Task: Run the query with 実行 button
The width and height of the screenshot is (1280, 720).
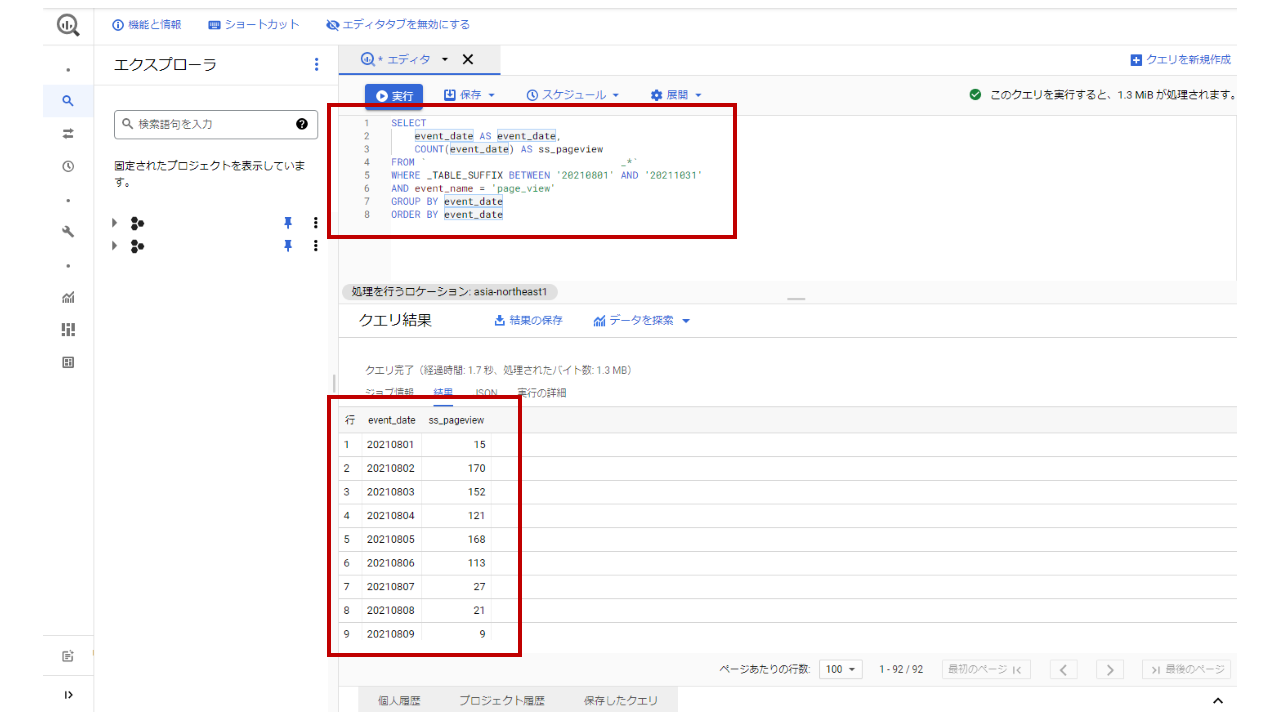Action: [394, 96]
